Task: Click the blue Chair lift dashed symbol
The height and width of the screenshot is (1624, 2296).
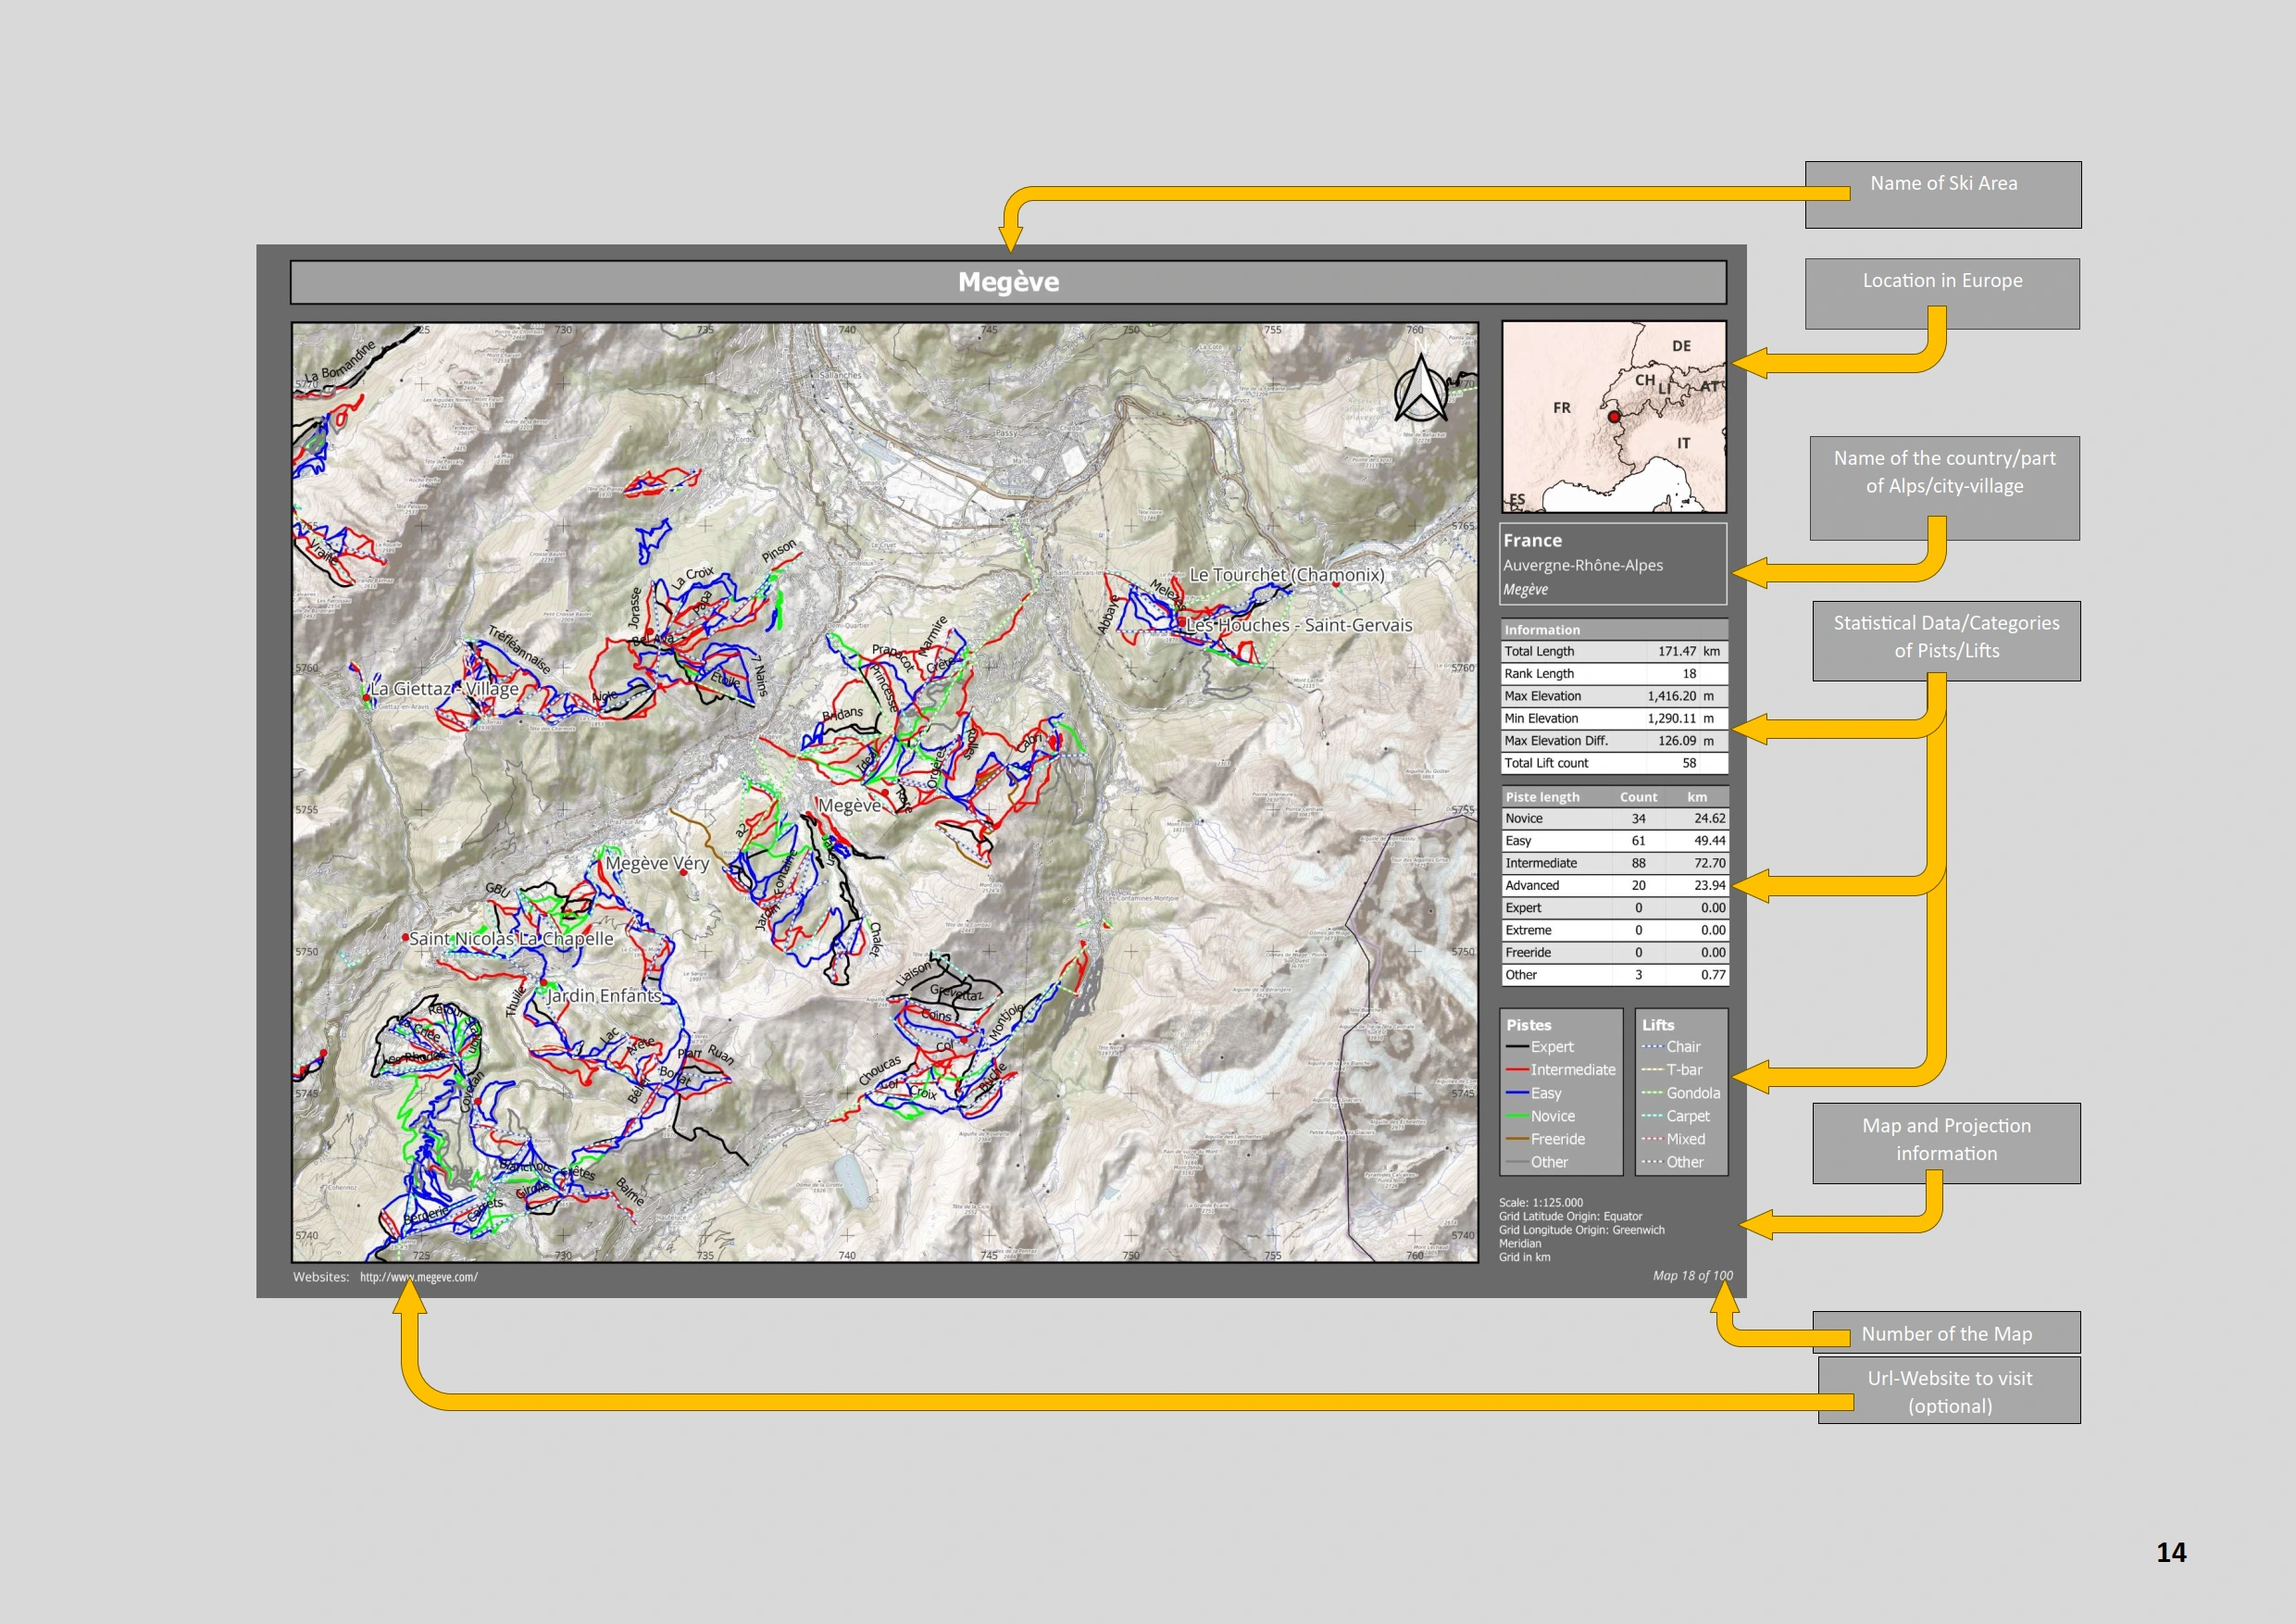Action: click(x=1653, y=1047)
